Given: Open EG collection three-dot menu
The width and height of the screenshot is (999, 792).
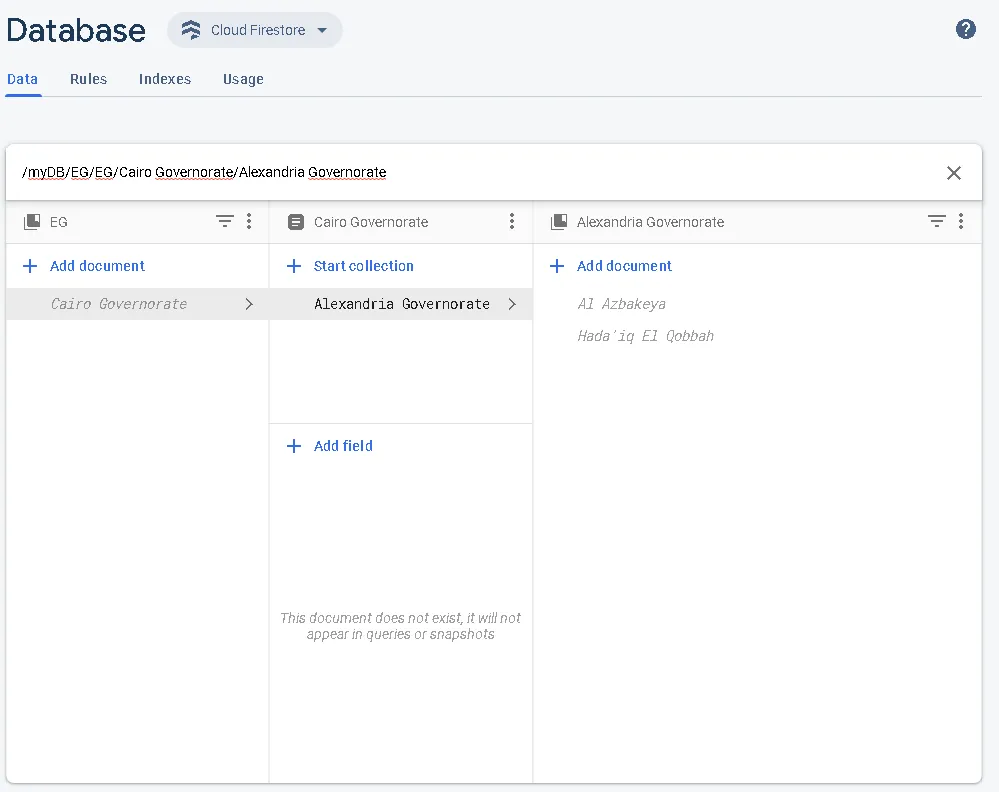Looking at the screenshot, I should [249, 222].
